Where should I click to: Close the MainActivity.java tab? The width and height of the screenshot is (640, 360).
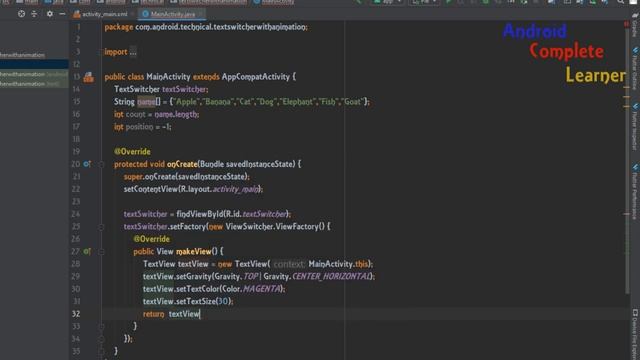pyautogui.click(x=201, y=14)
